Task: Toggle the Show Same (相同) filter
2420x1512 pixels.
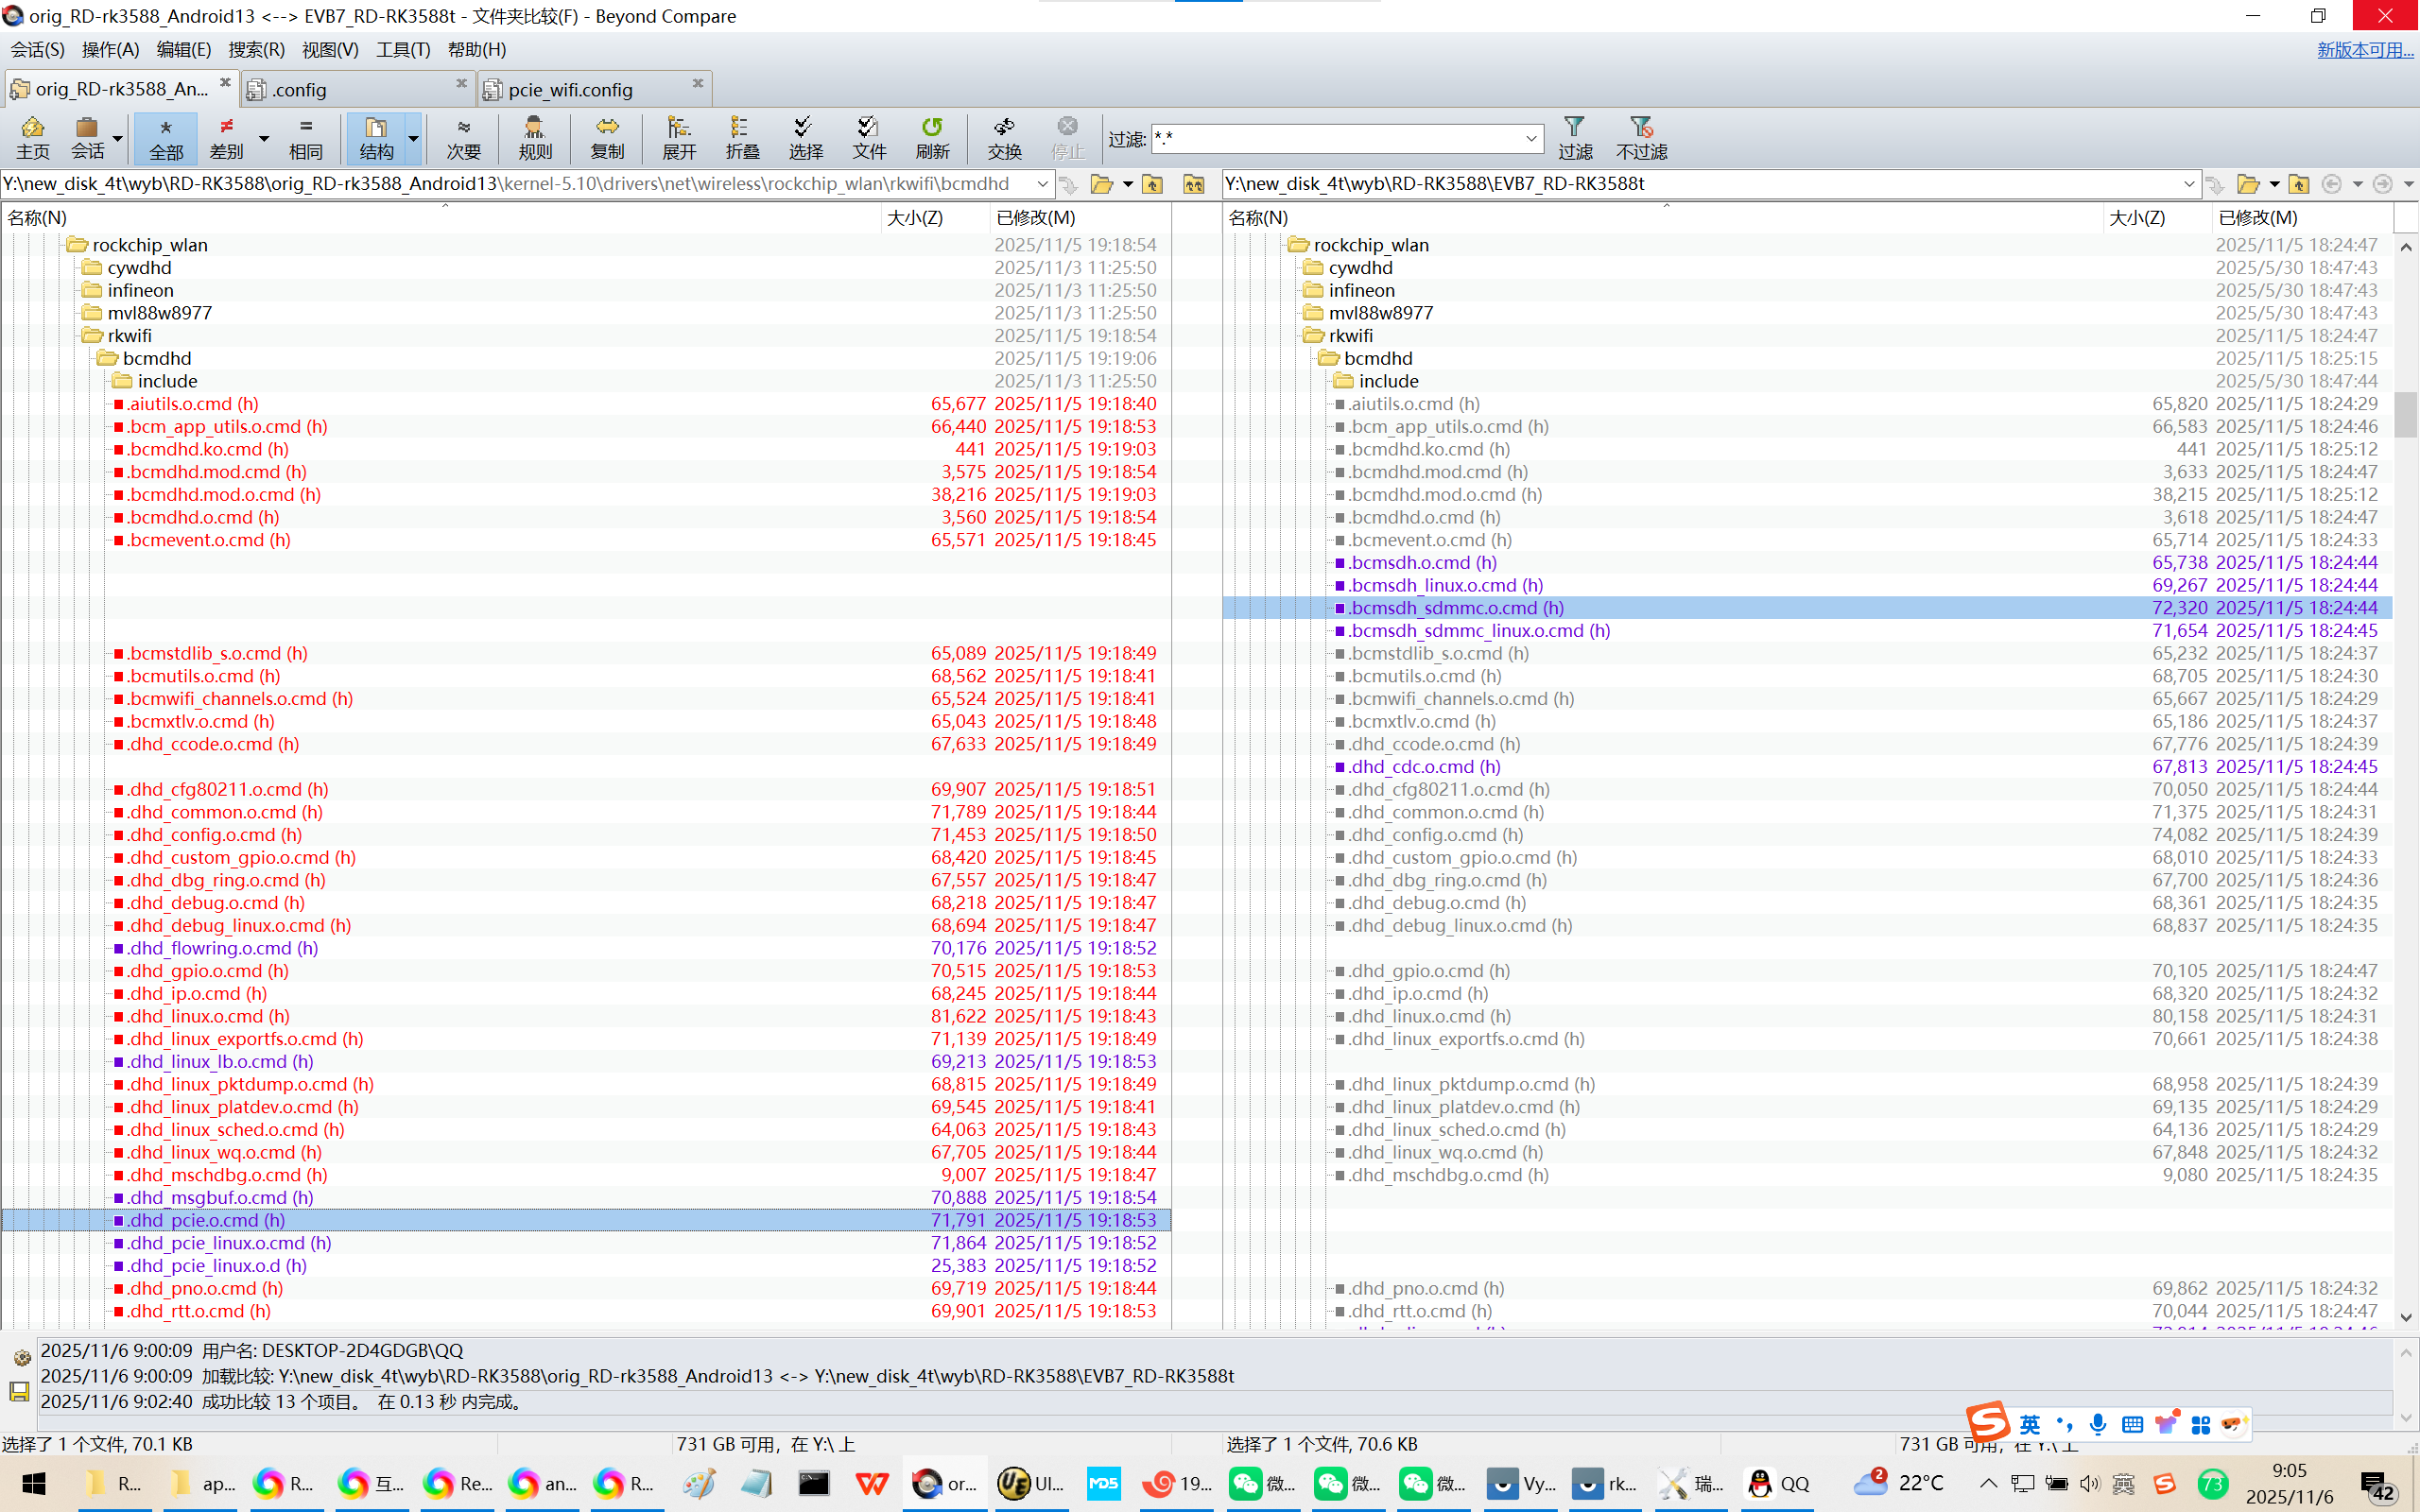Action: (305, 137)
